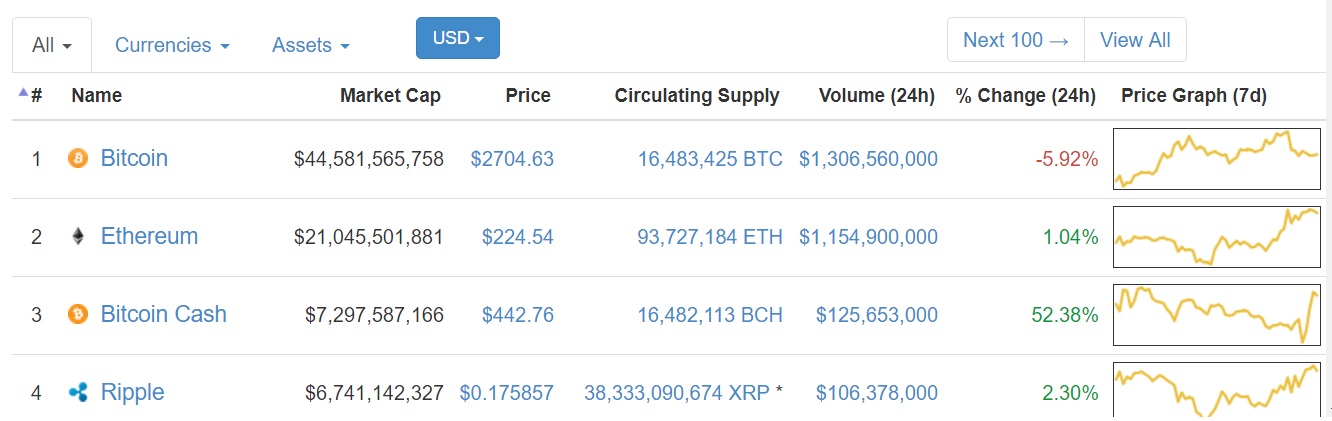Expand the Assets dropdown menu

point(311,45)
